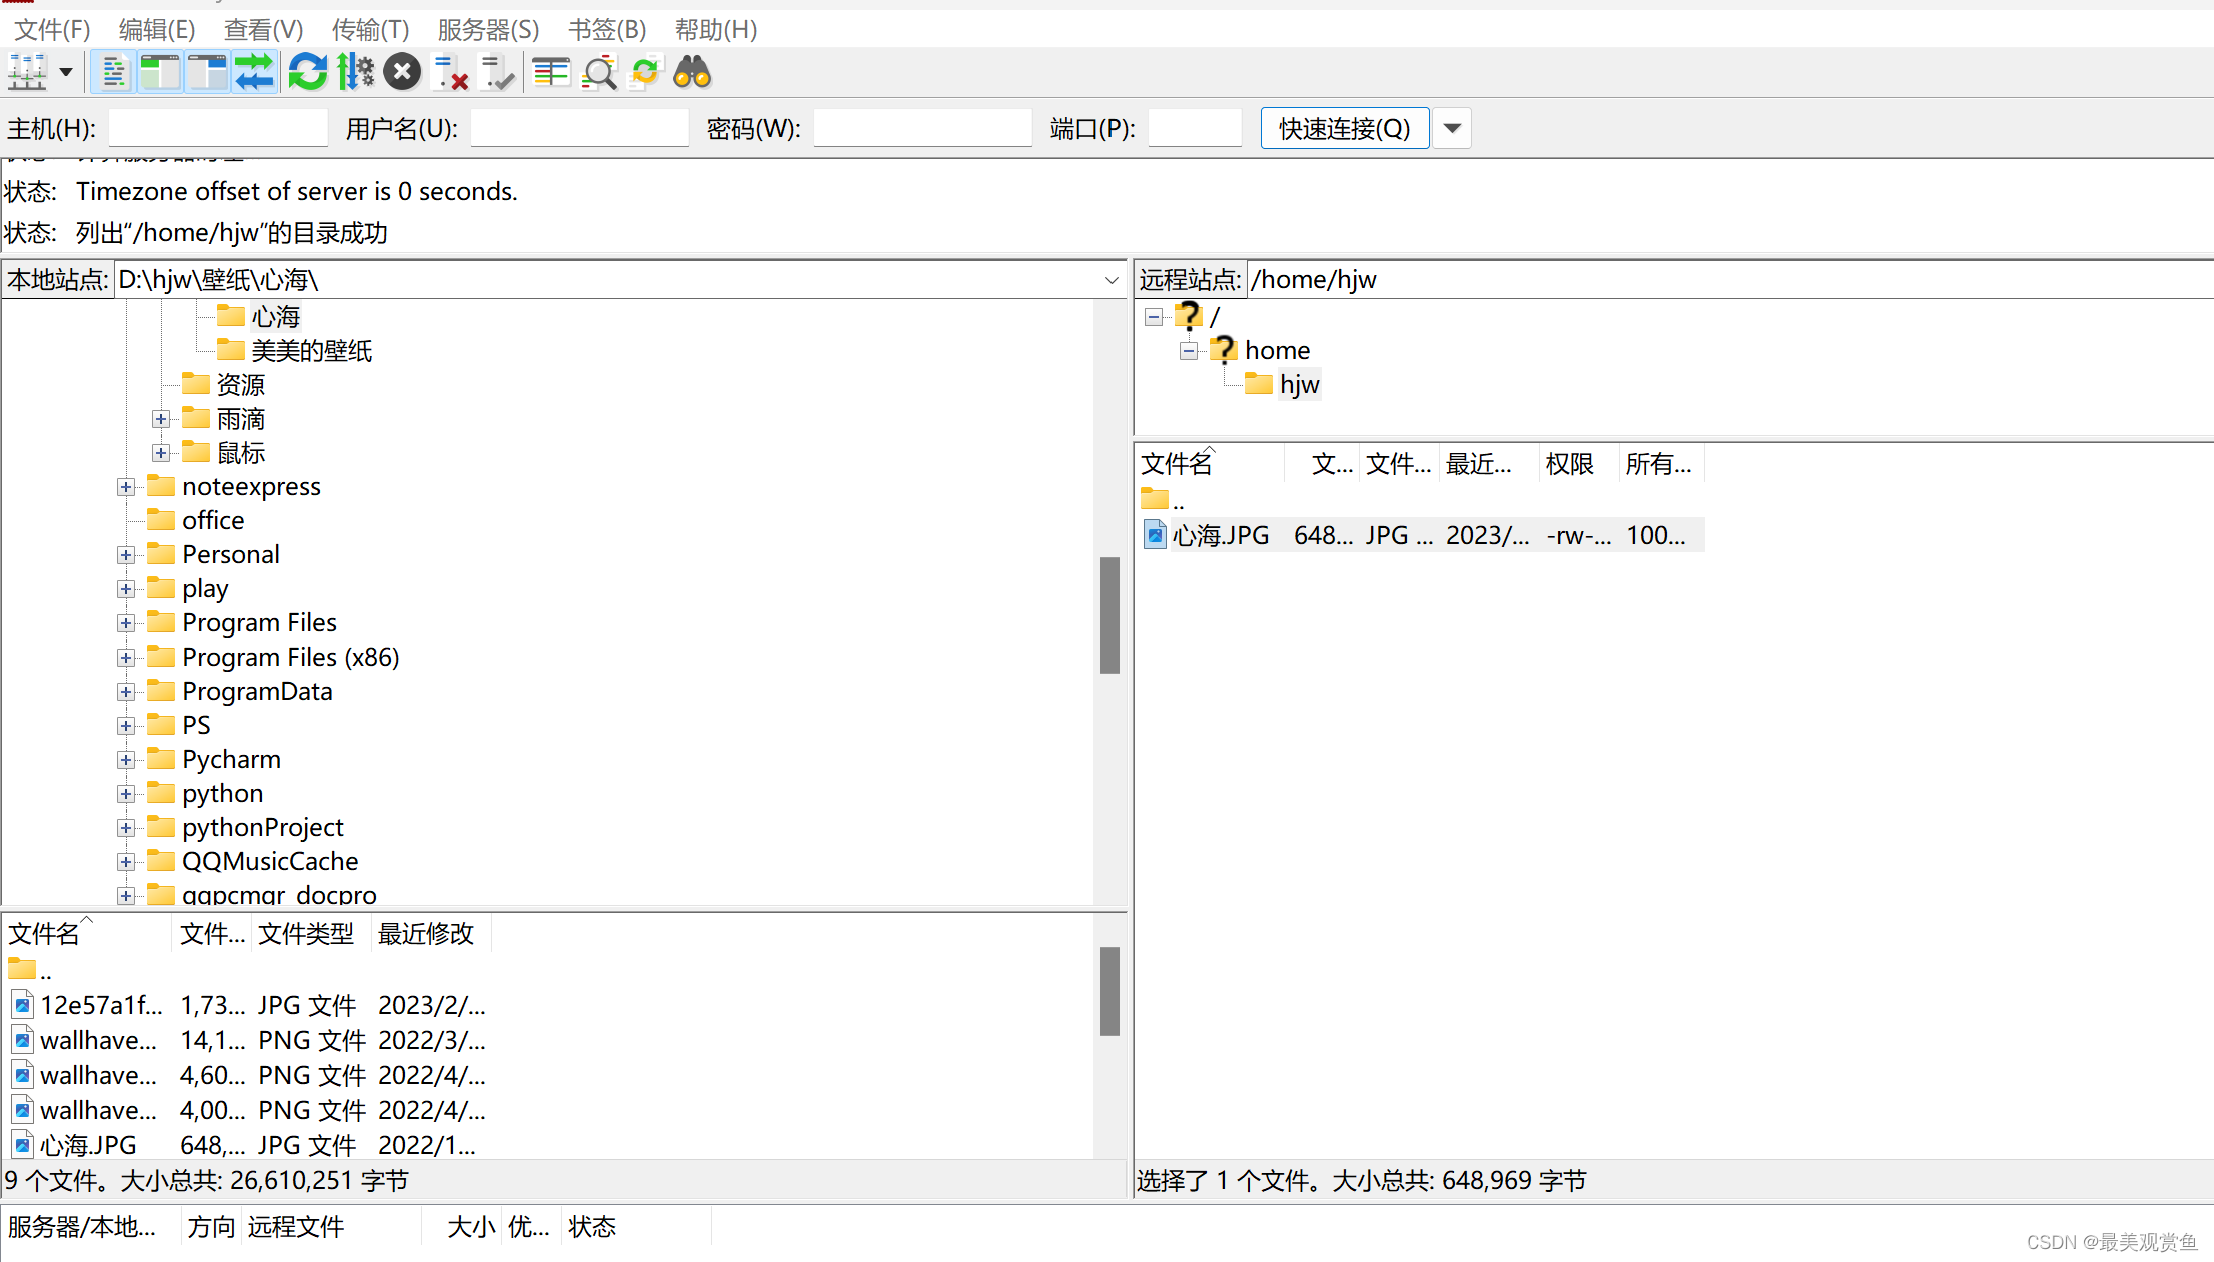Screen dimensions: 2214x1262
Task: Reconnect to the last server
Action: point(497,73)
